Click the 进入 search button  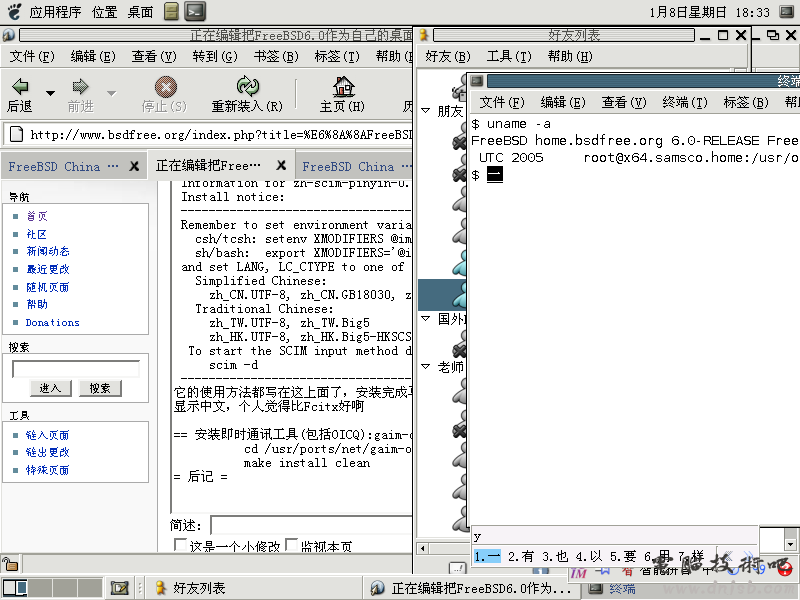tap(50, 388)
